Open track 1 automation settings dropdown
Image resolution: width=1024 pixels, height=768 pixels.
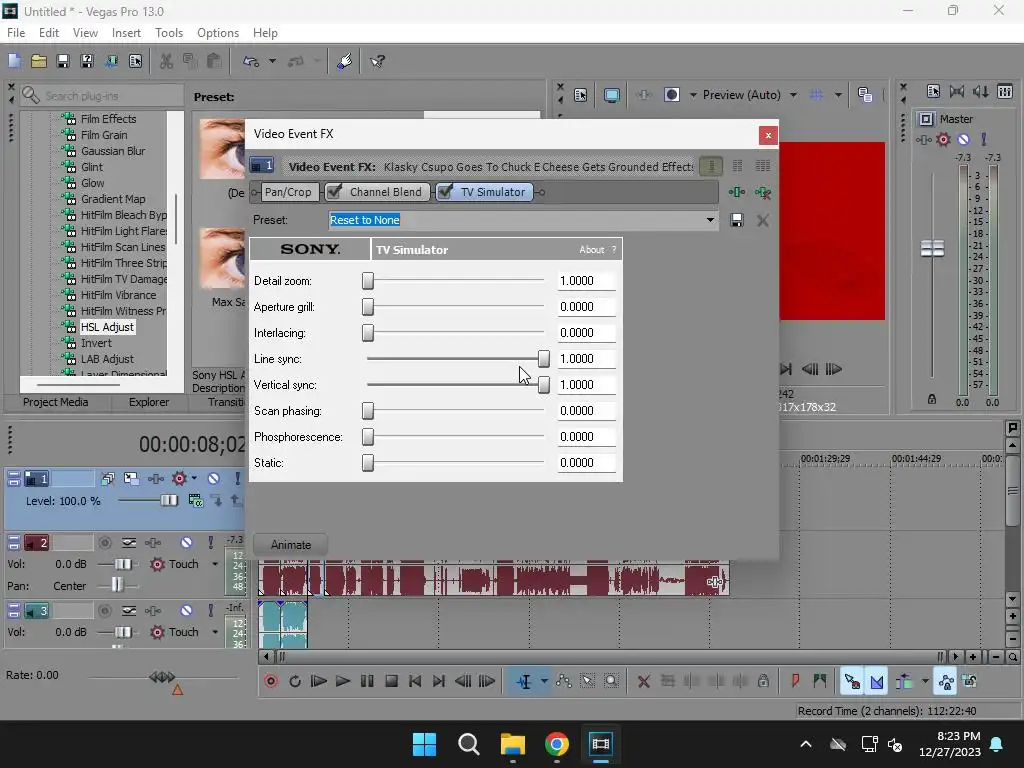194,479
